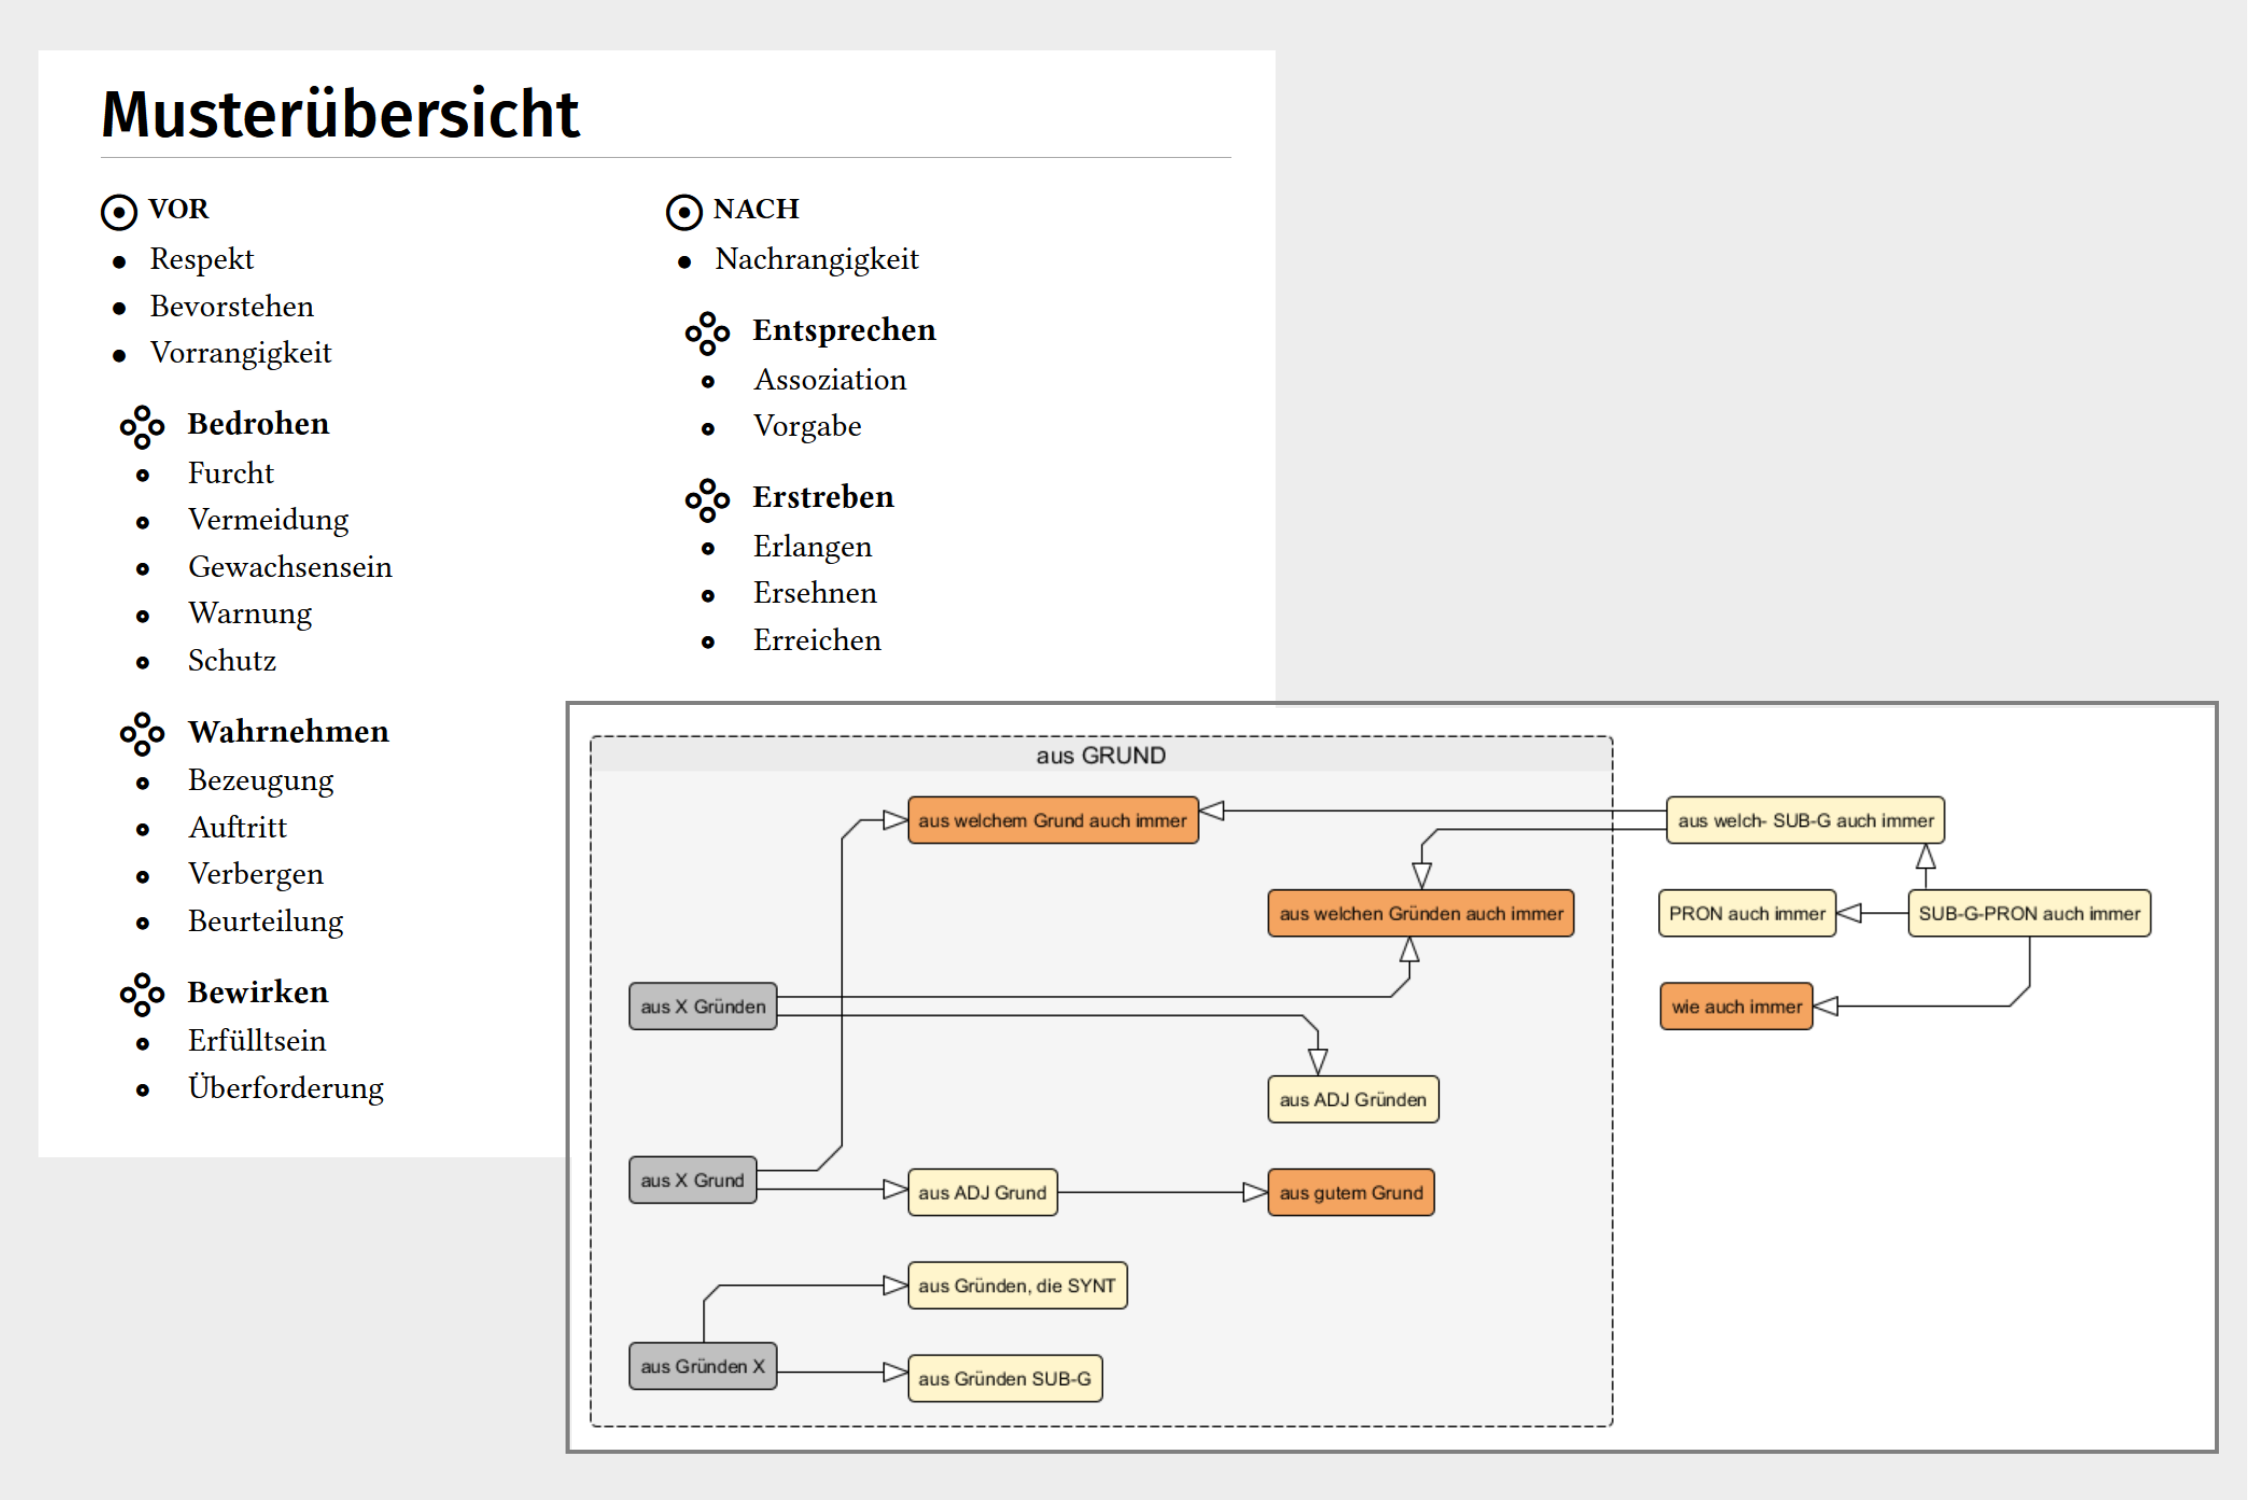Click the VOR target circle icon
Screen dimensions: 2250x1500
[119, 212]
